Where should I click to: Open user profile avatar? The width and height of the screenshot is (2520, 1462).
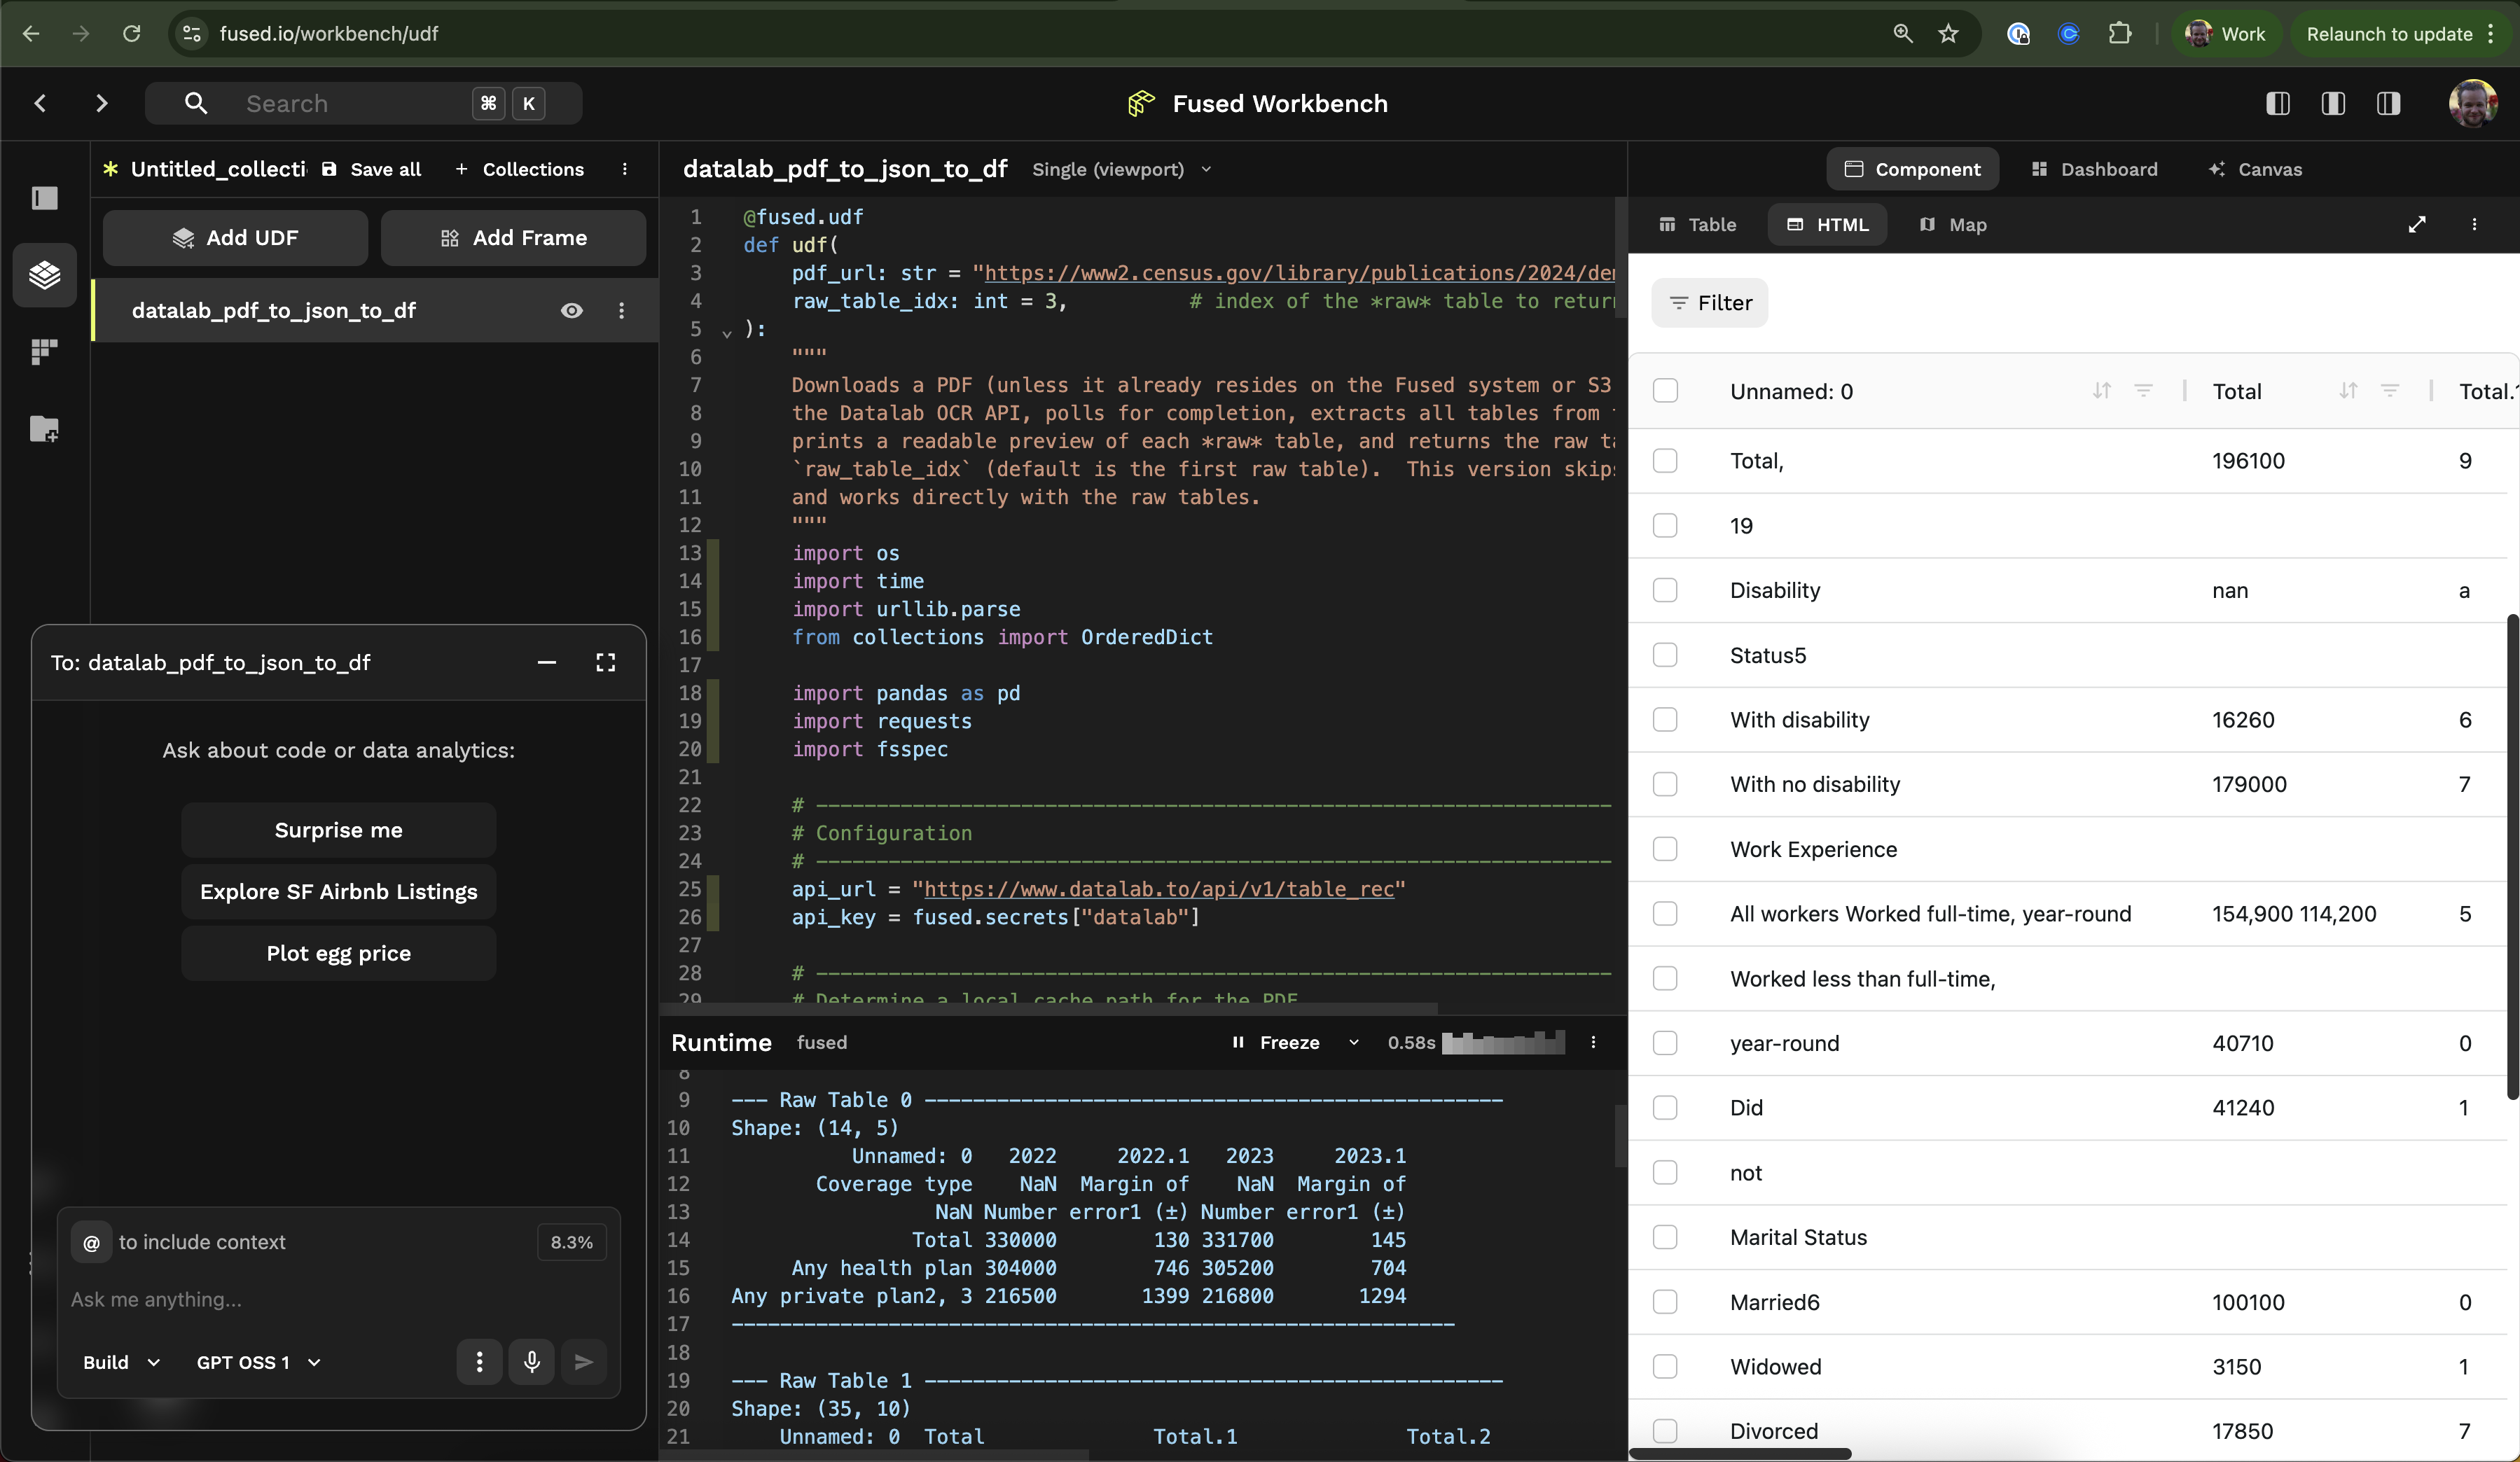pos(2473,103)
